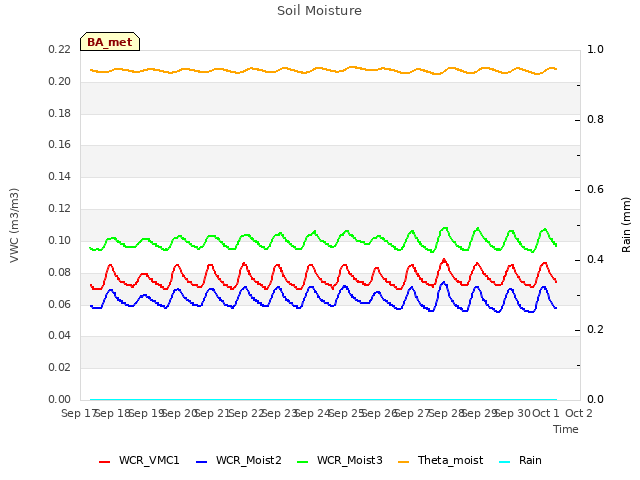This screenshot has width=640, height=480.
Task: Click the 0.0 right axis value
Action: pyautogui.click(x=595, y=399)
